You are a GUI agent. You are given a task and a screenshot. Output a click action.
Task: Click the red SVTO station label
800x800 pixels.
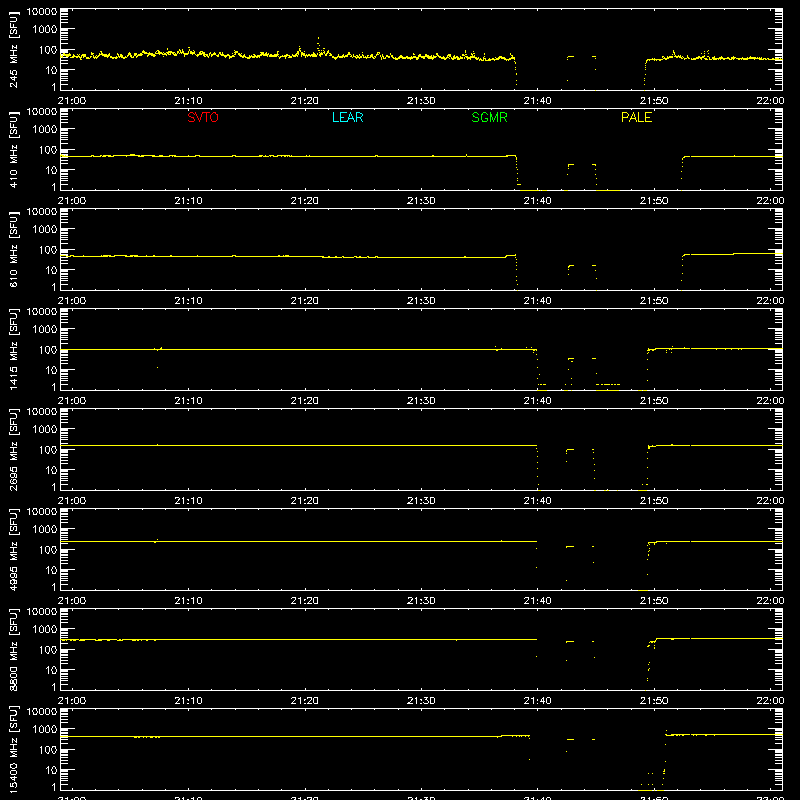[x=203, y=117]
